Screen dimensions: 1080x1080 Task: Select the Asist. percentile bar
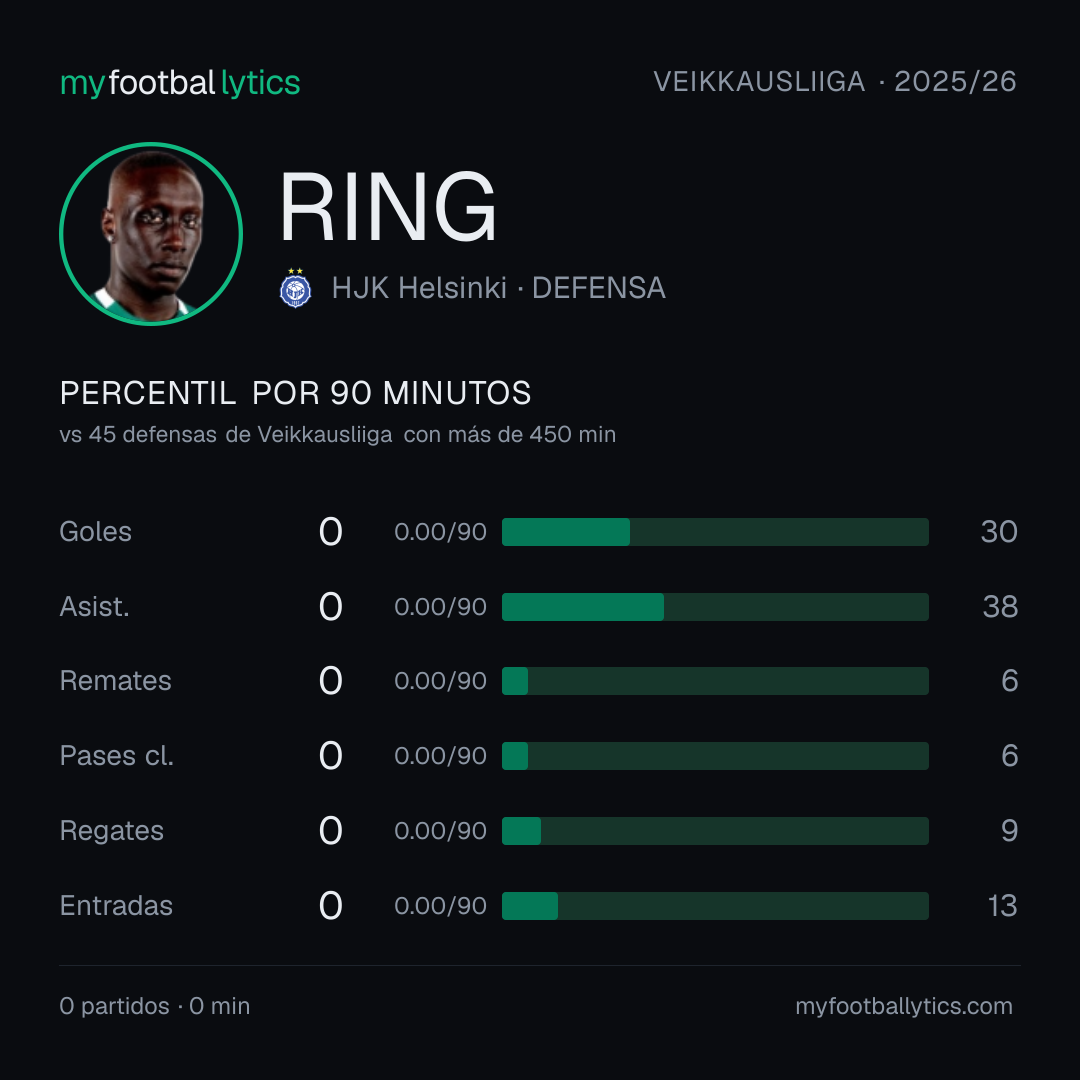[715, 607]
